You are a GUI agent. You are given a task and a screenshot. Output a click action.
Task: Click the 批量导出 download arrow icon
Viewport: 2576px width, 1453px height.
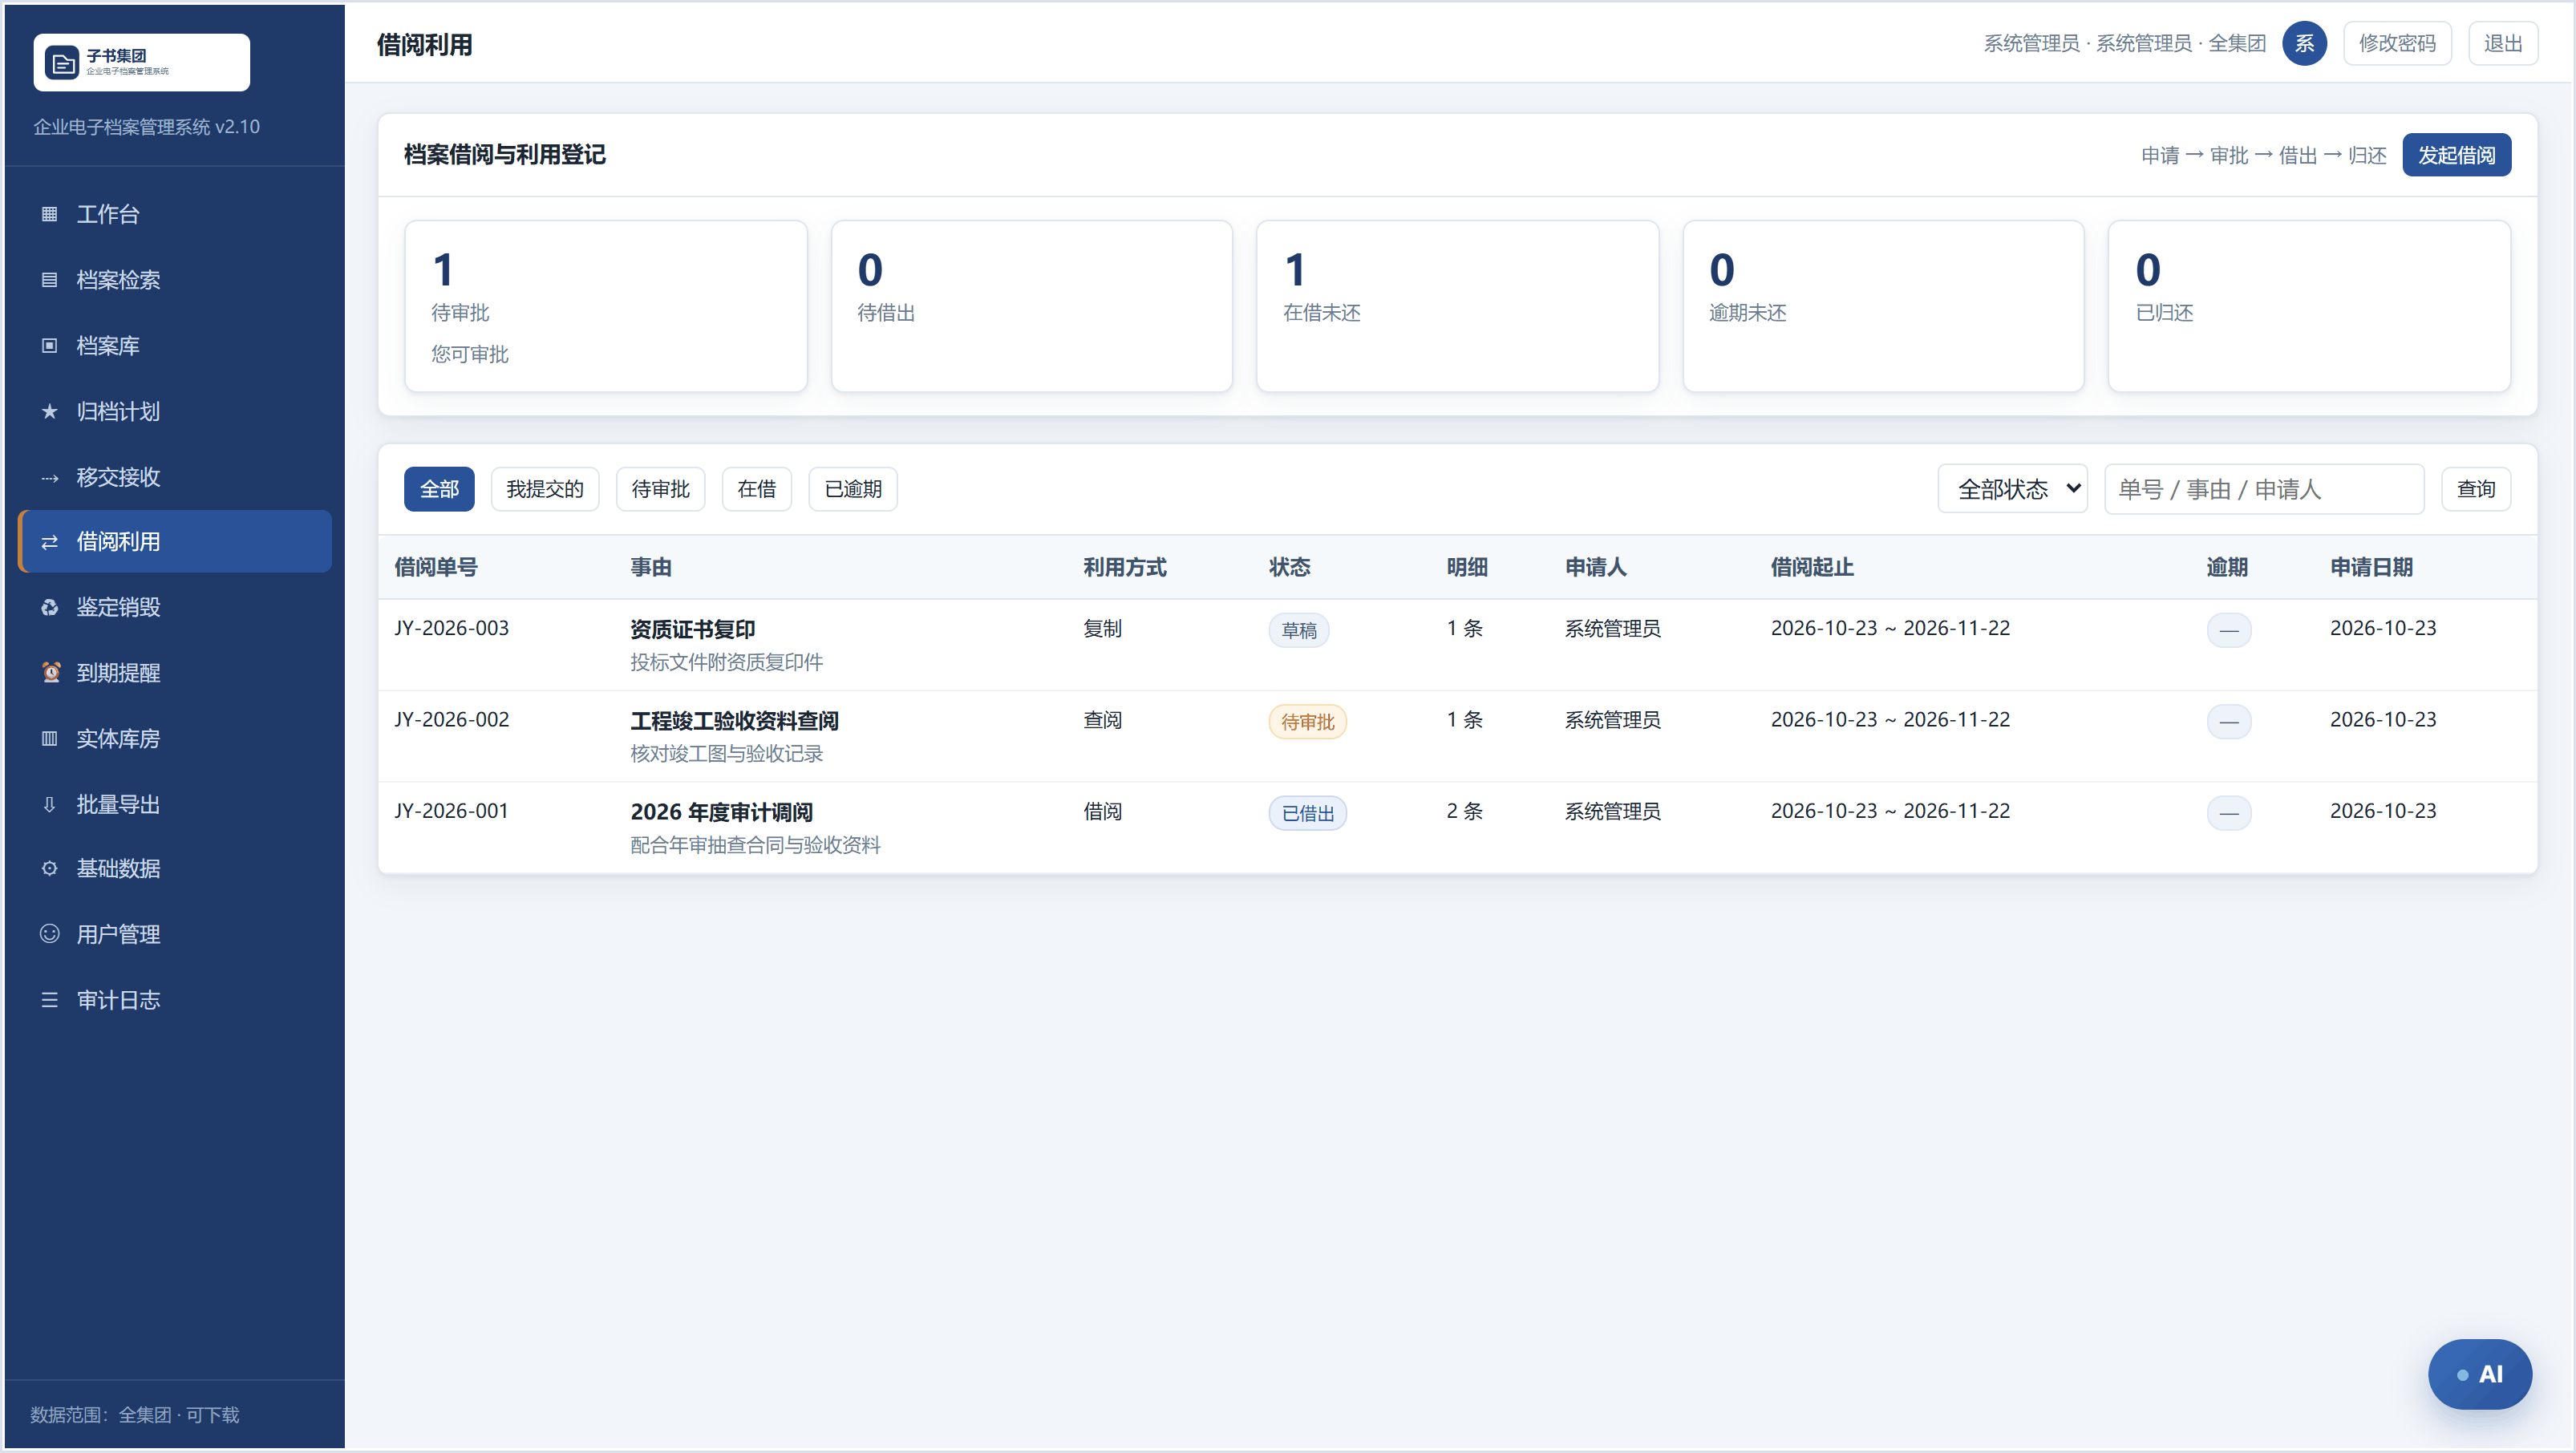pyautogui.click(x=49, y=804)
